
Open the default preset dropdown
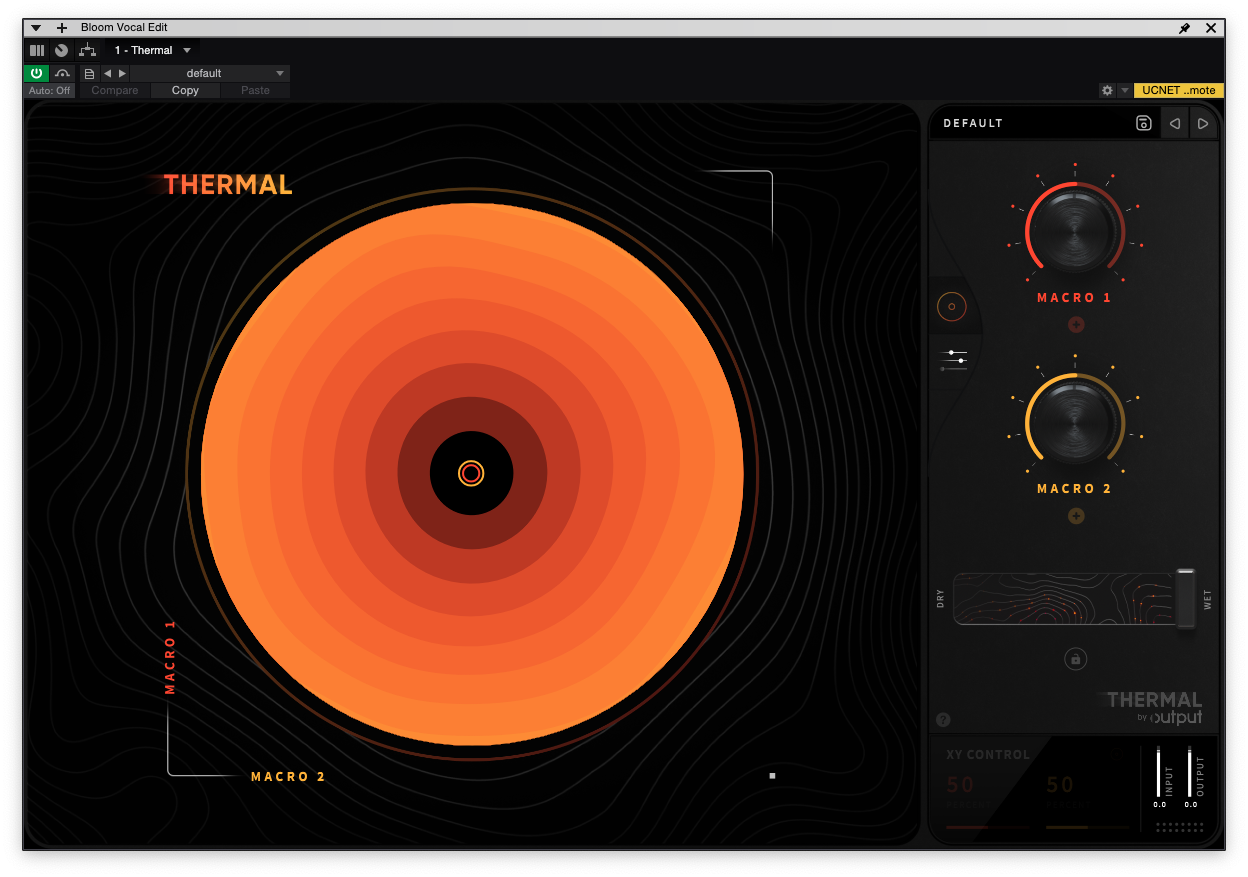coord(210,73)
